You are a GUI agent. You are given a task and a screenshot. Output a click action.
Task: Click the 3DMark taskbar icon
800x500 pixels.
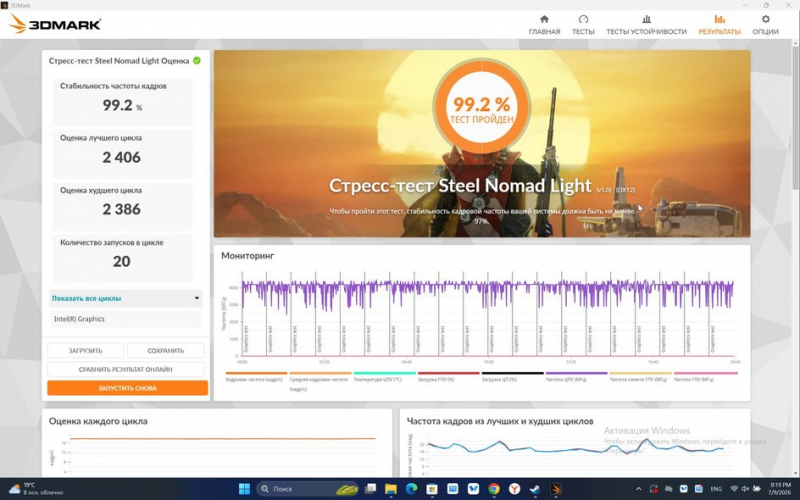click(x=555, y=489)
